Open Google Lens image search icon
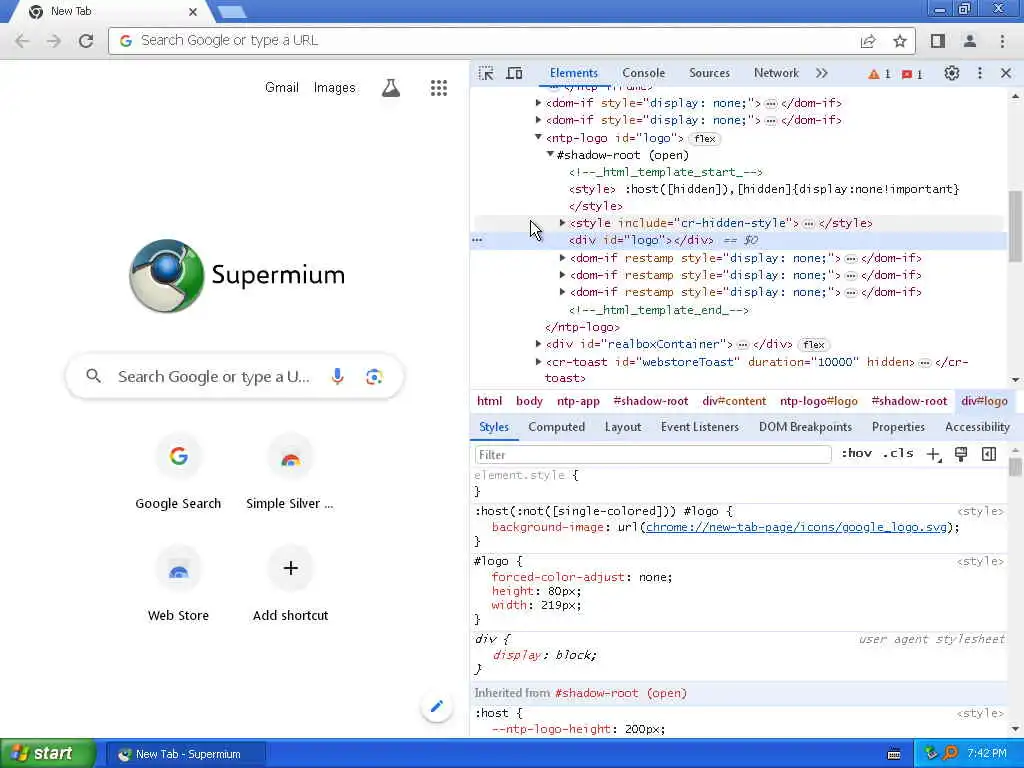This screenshot has height=768, width=1024. [374, 376]
